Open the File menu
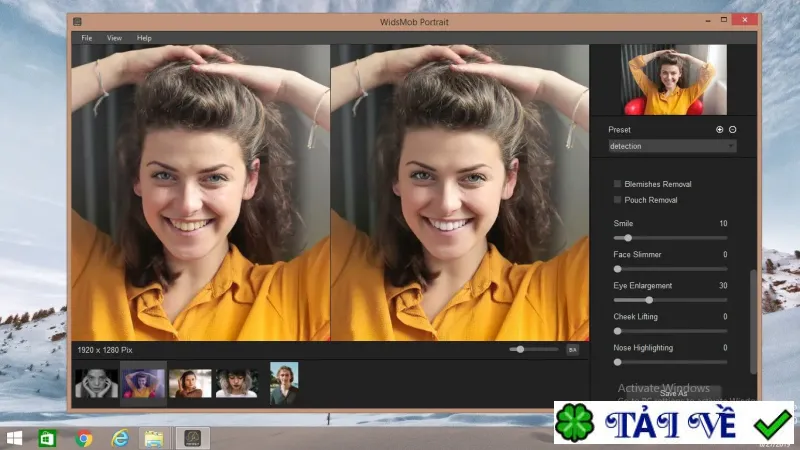 point(87,38)
